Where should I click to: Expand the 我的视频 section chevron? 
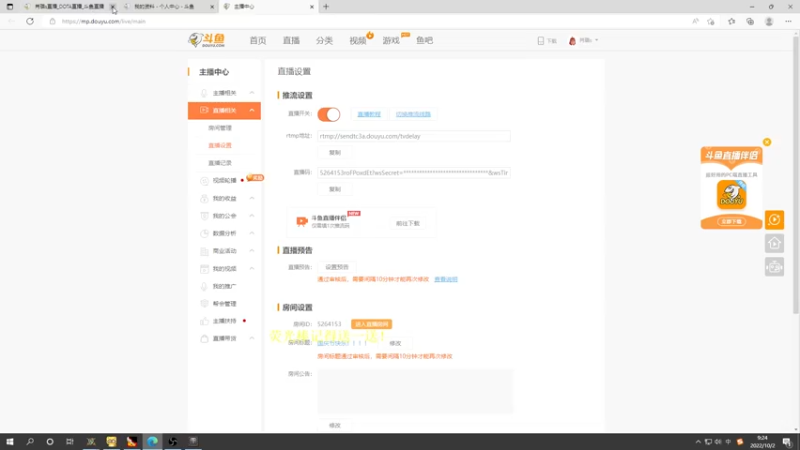tap(252, 268)
